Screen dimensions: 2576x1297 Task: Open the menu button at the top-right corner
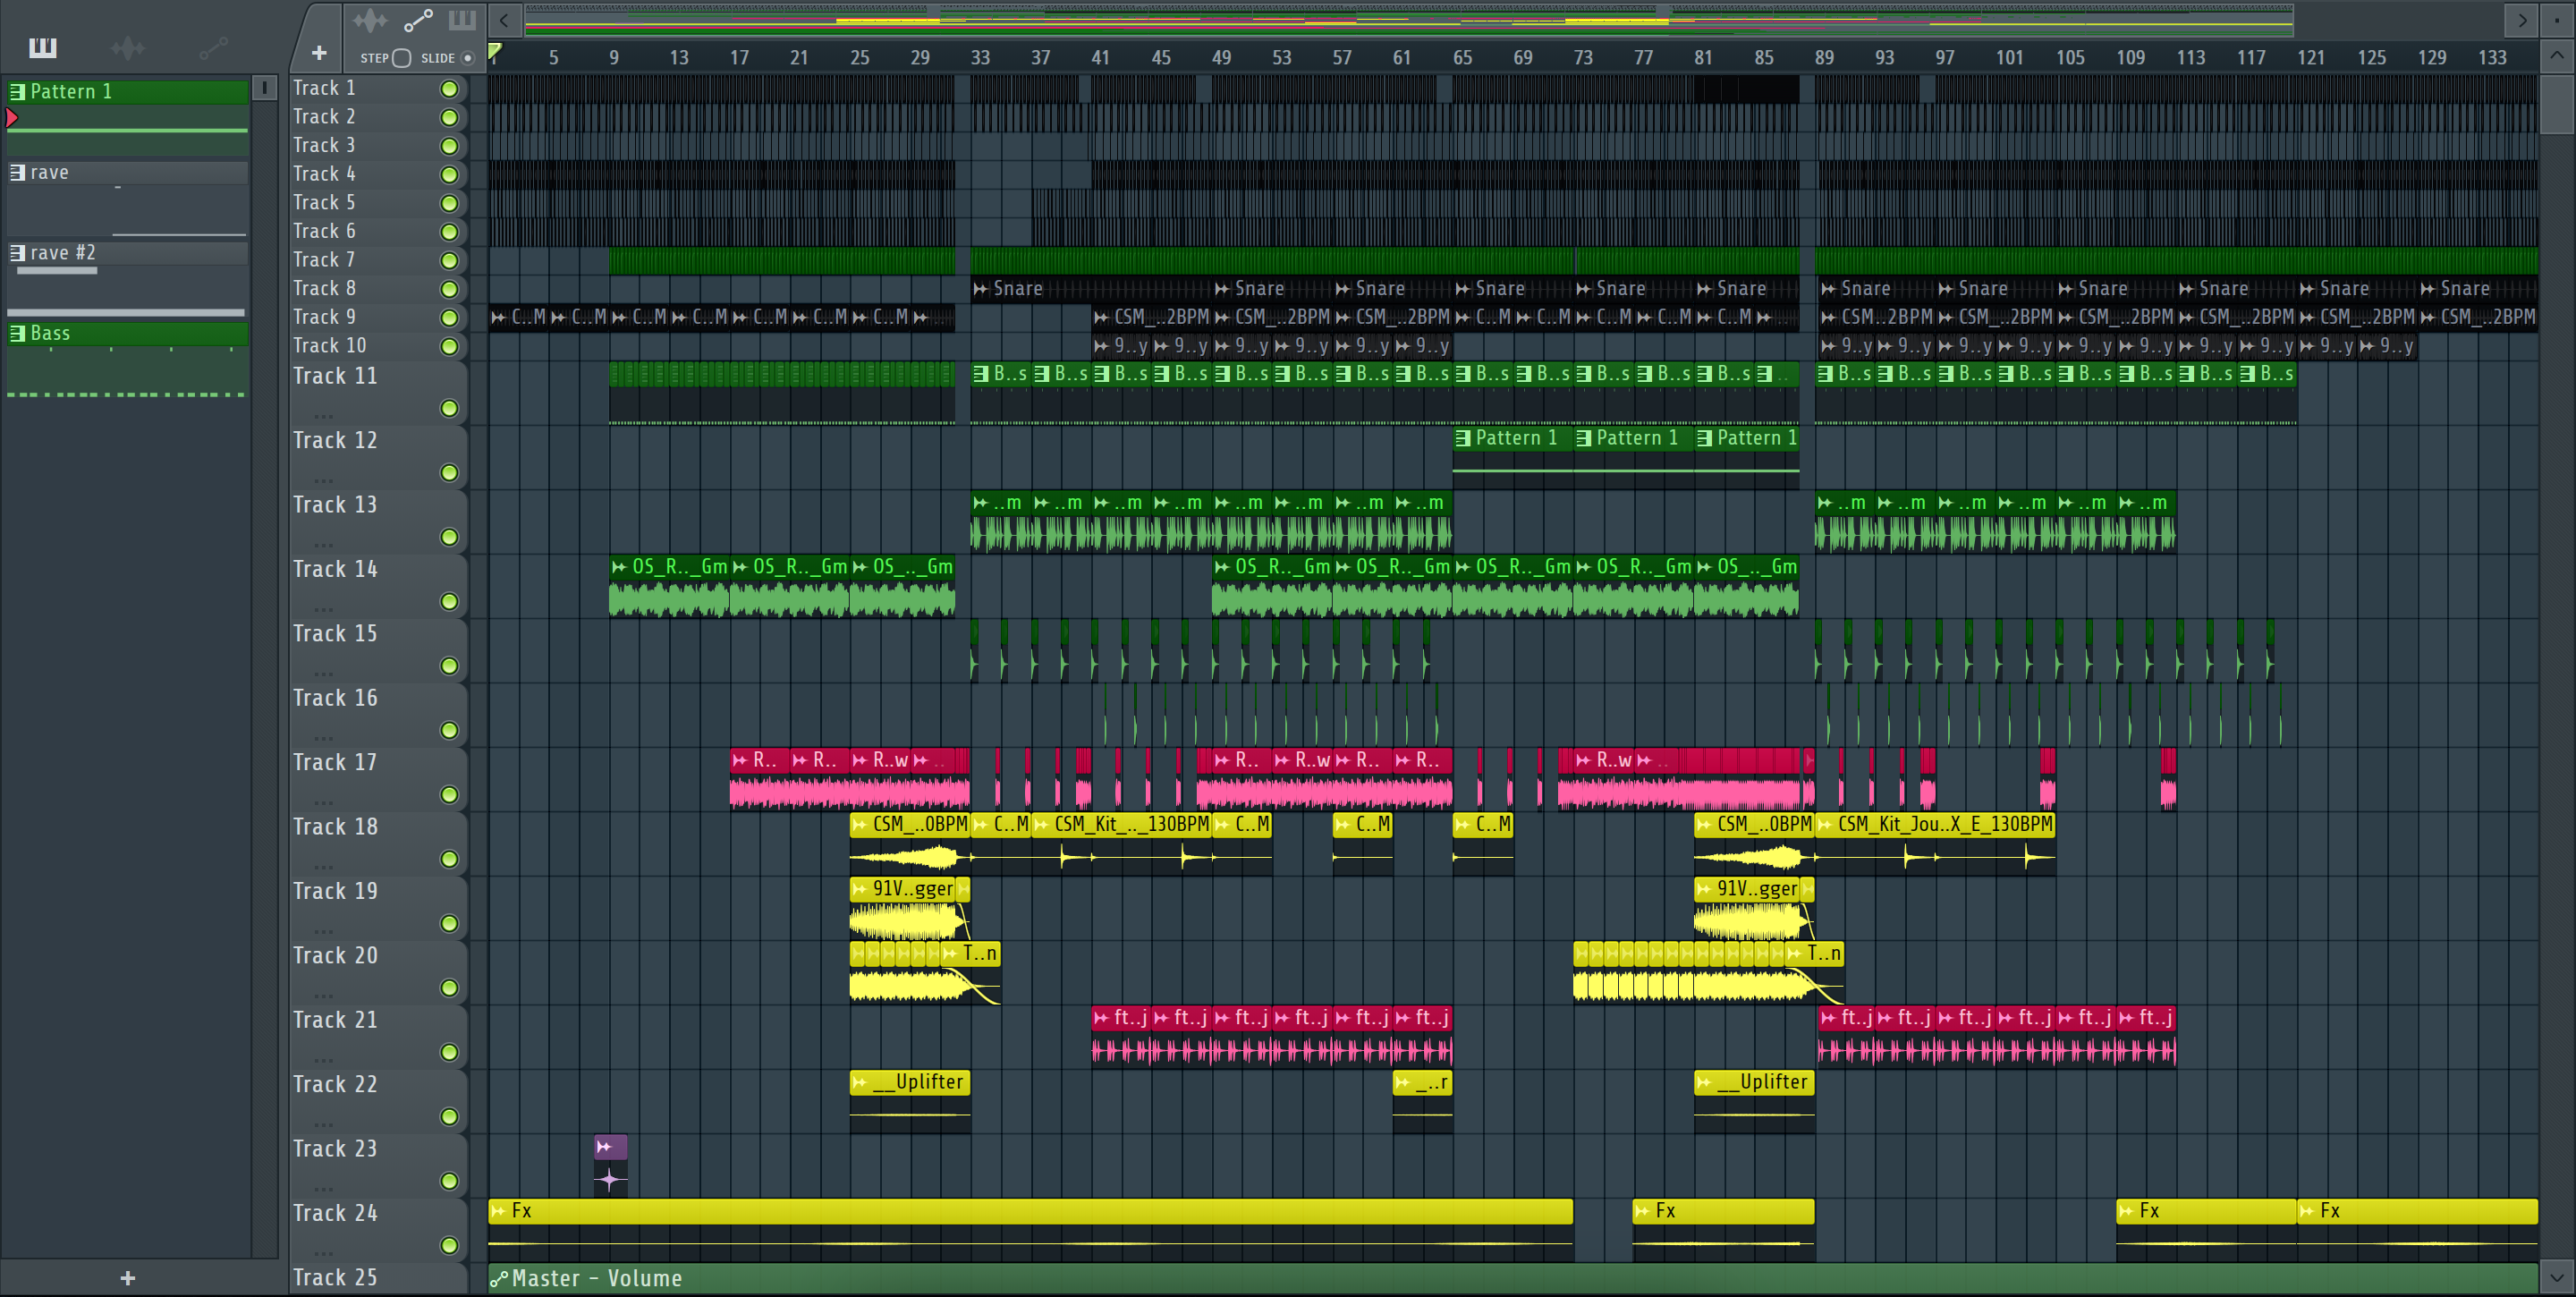[2556, 20]
